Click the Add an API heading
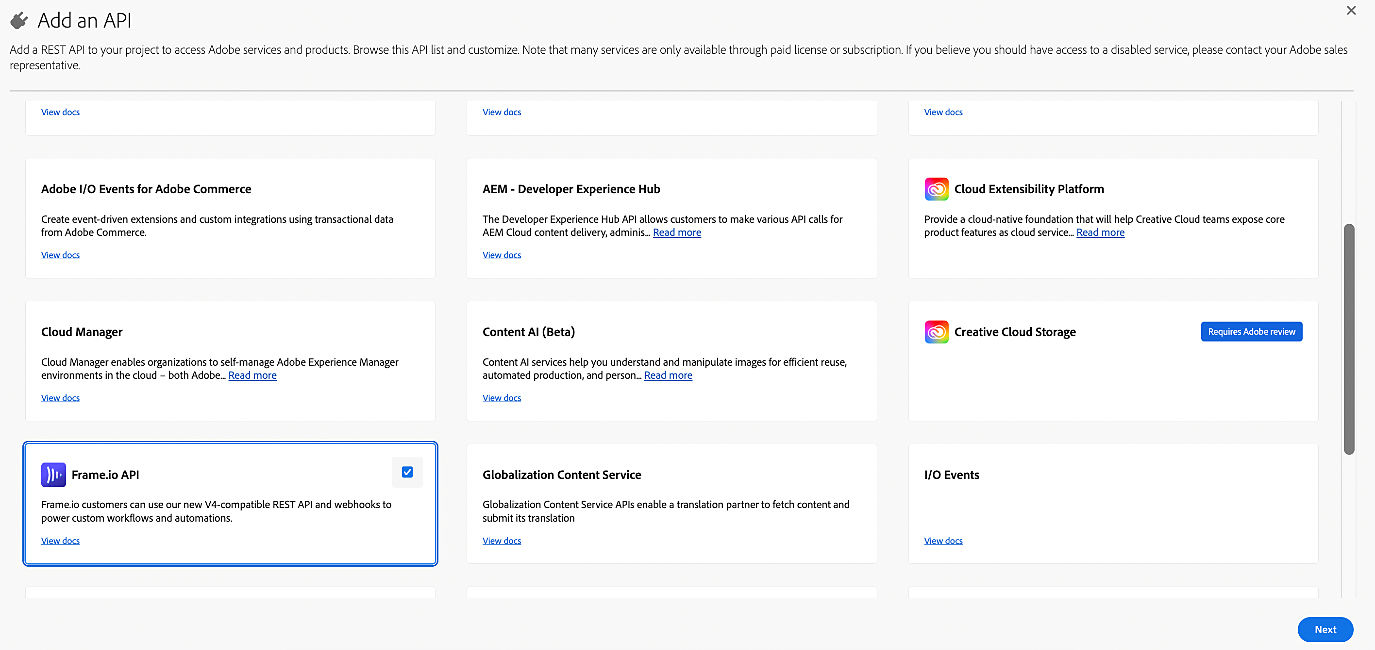The height and width of the screenshot is (650, 1375). pyautogui.click(x=84, y=20)
